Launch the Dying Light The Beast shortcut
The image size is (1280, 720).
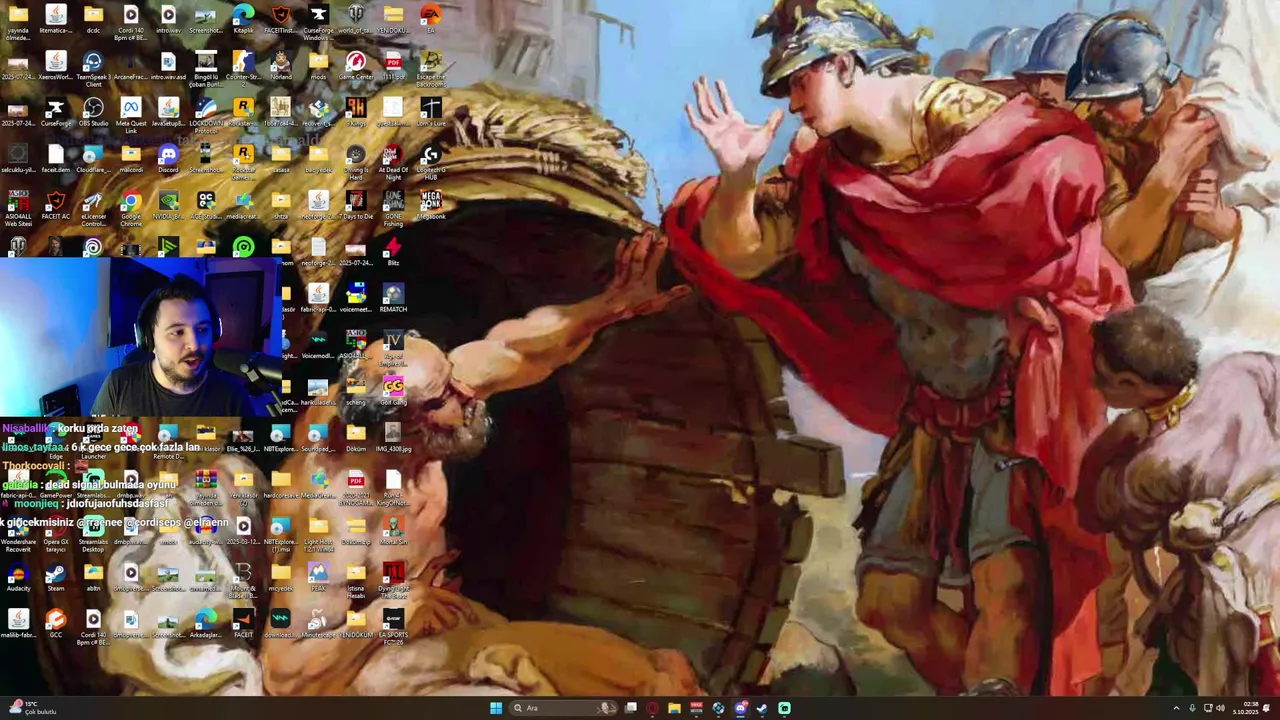393,580
